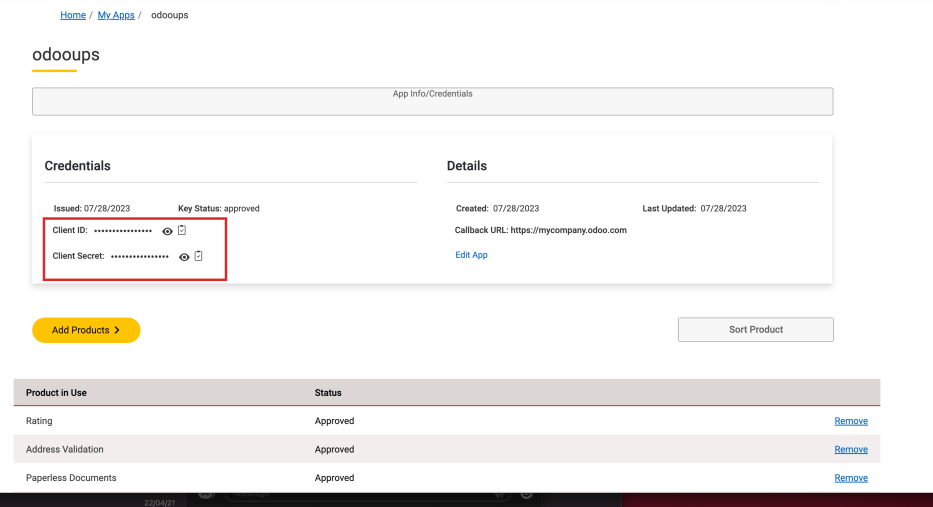Remove the Address Validation product
Viewport: 933px width, 507px height.
tap(851, 450)
